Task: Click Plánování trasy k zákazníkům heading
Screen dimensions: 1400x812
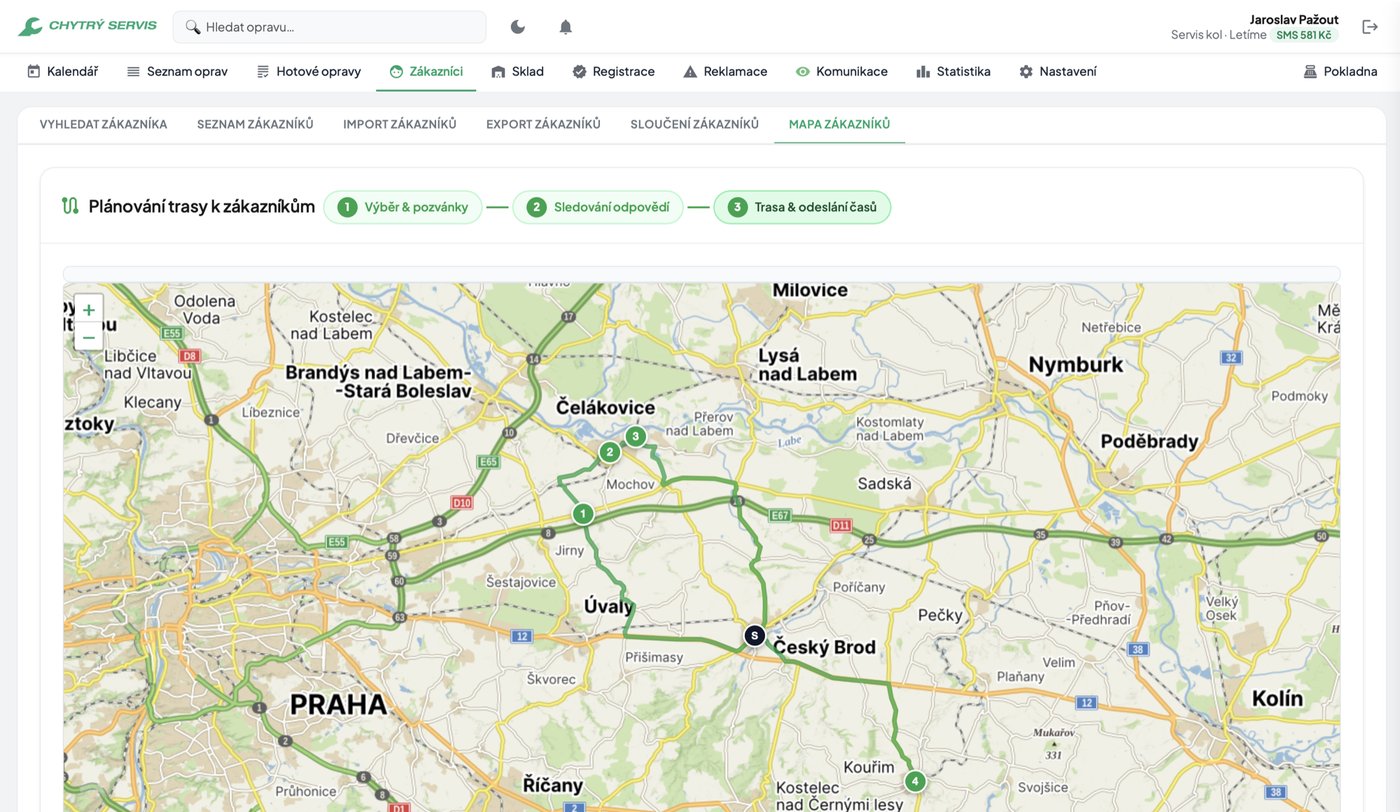Action: point(202,207)
